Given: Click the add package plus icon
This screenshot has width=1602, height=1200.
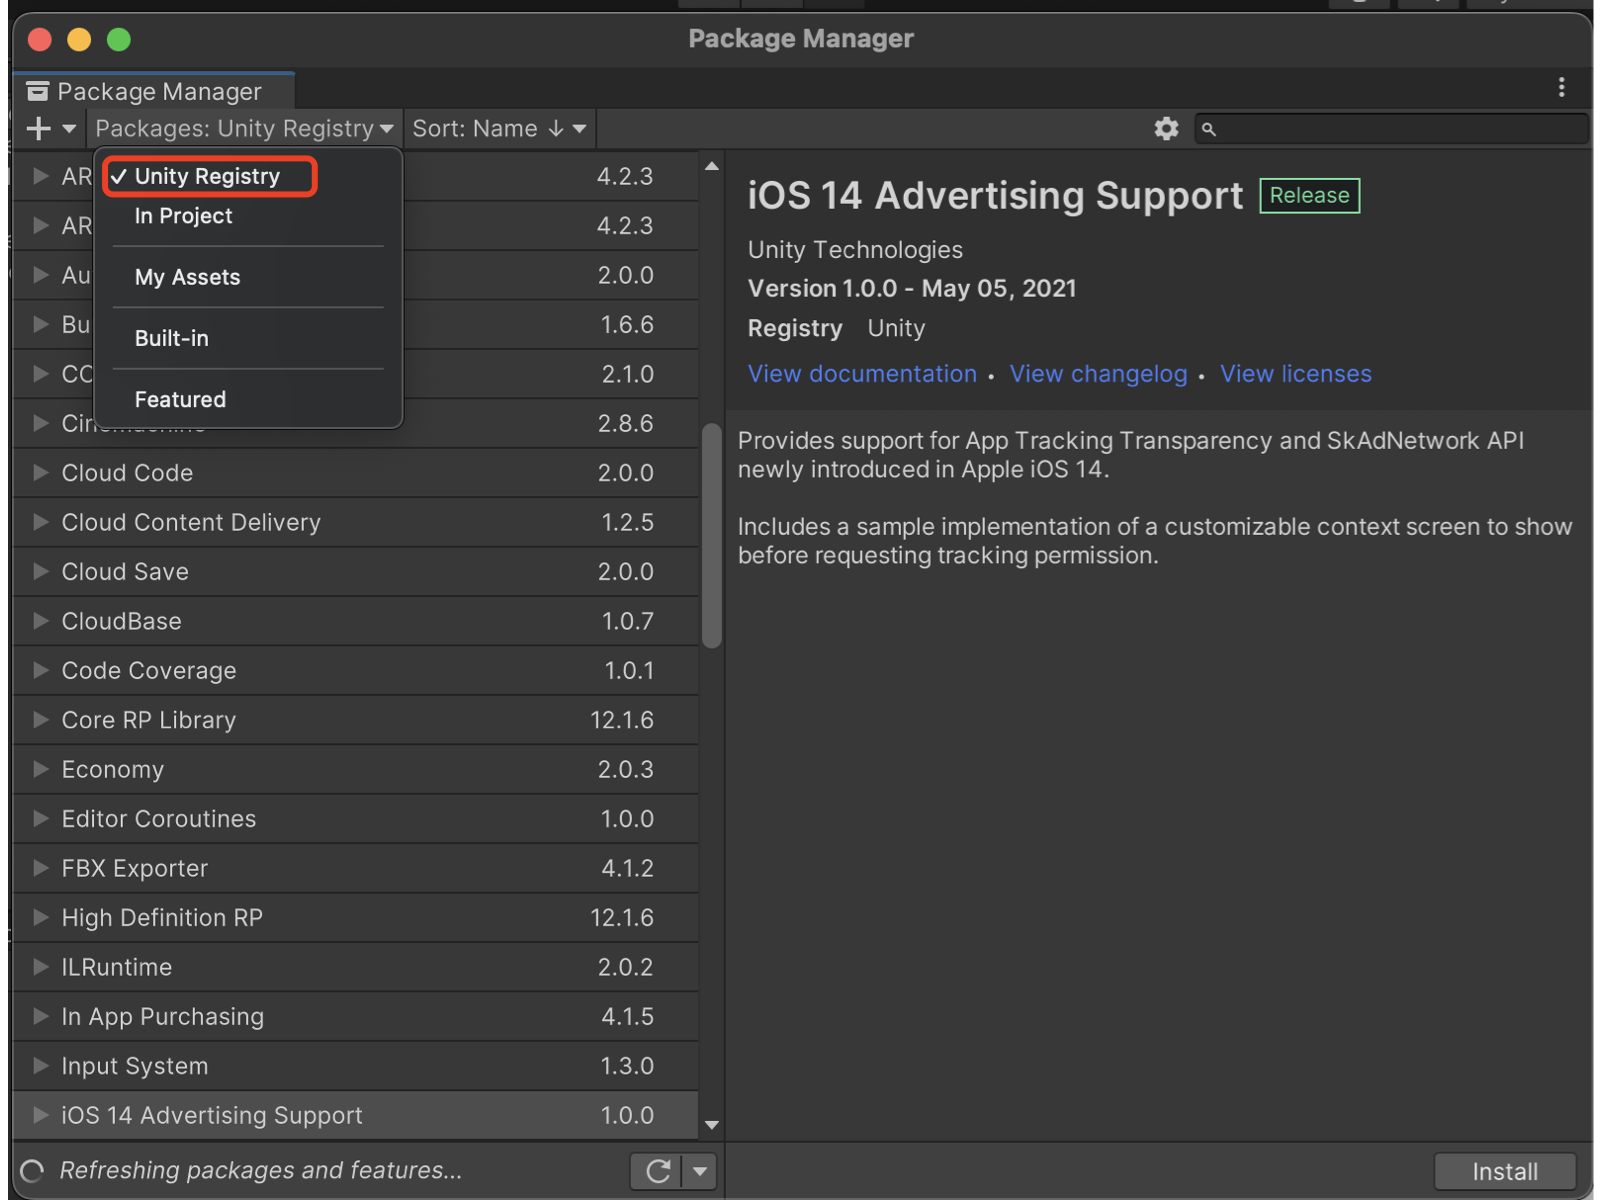Looking at the screenshot, I should tap(39, 129).
